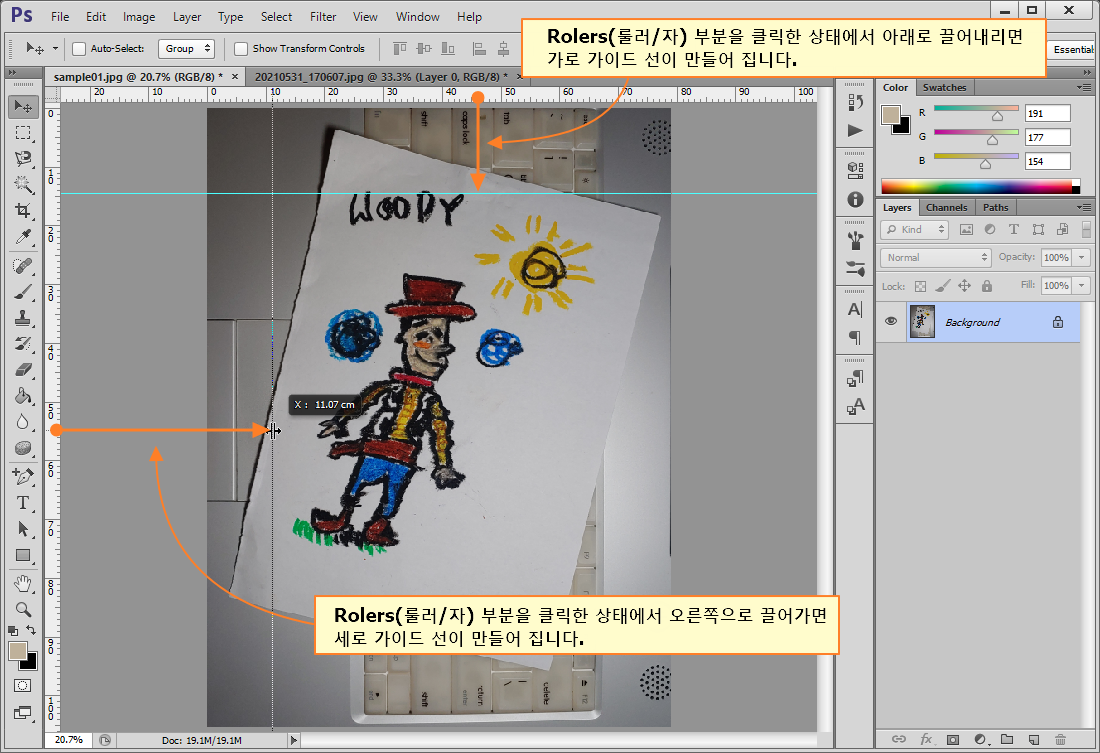Open the Color panel options menu
Viewport: 1100px width, 753px height.
(x=1085, y=88)
